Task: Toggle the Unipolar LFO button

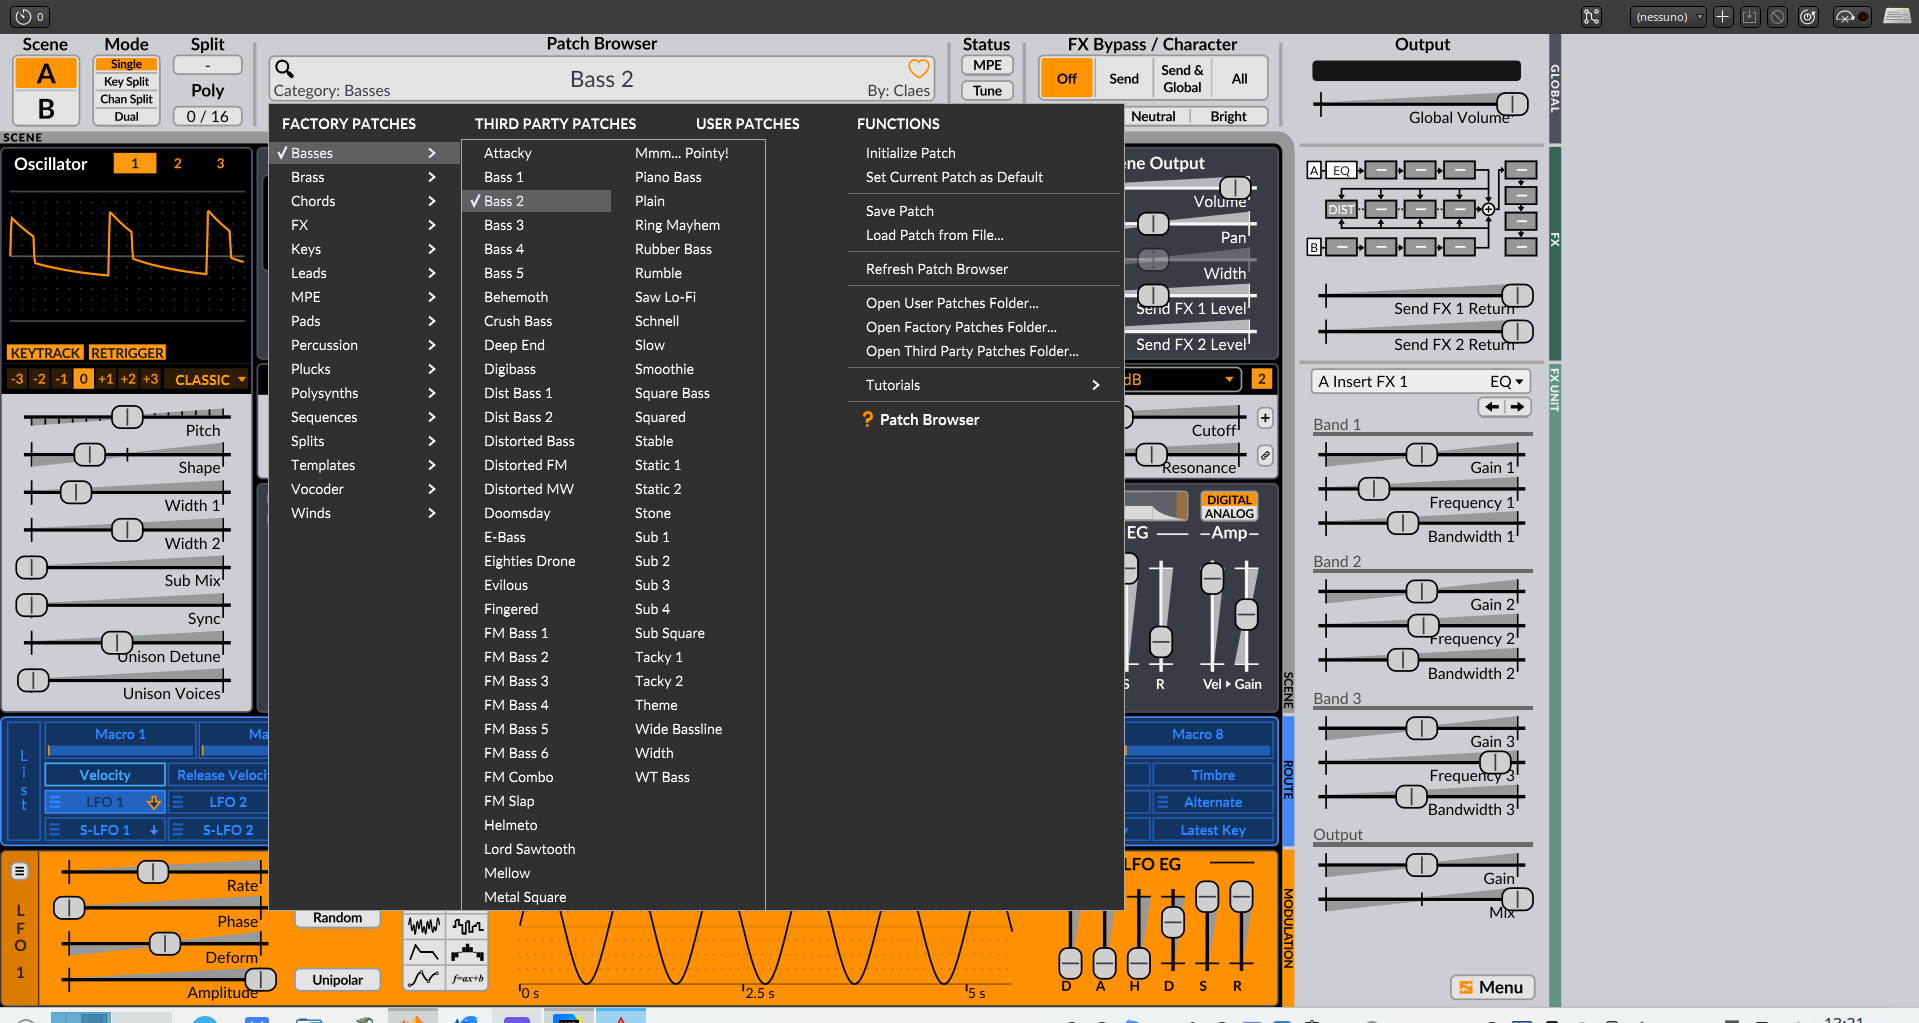Action: [x=337, y=980]
